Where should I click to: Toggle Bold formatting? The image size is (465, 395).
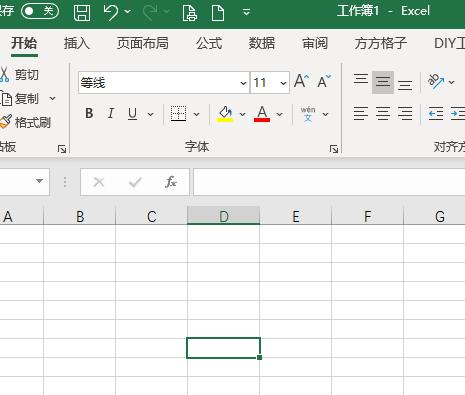tap(89, 114)
